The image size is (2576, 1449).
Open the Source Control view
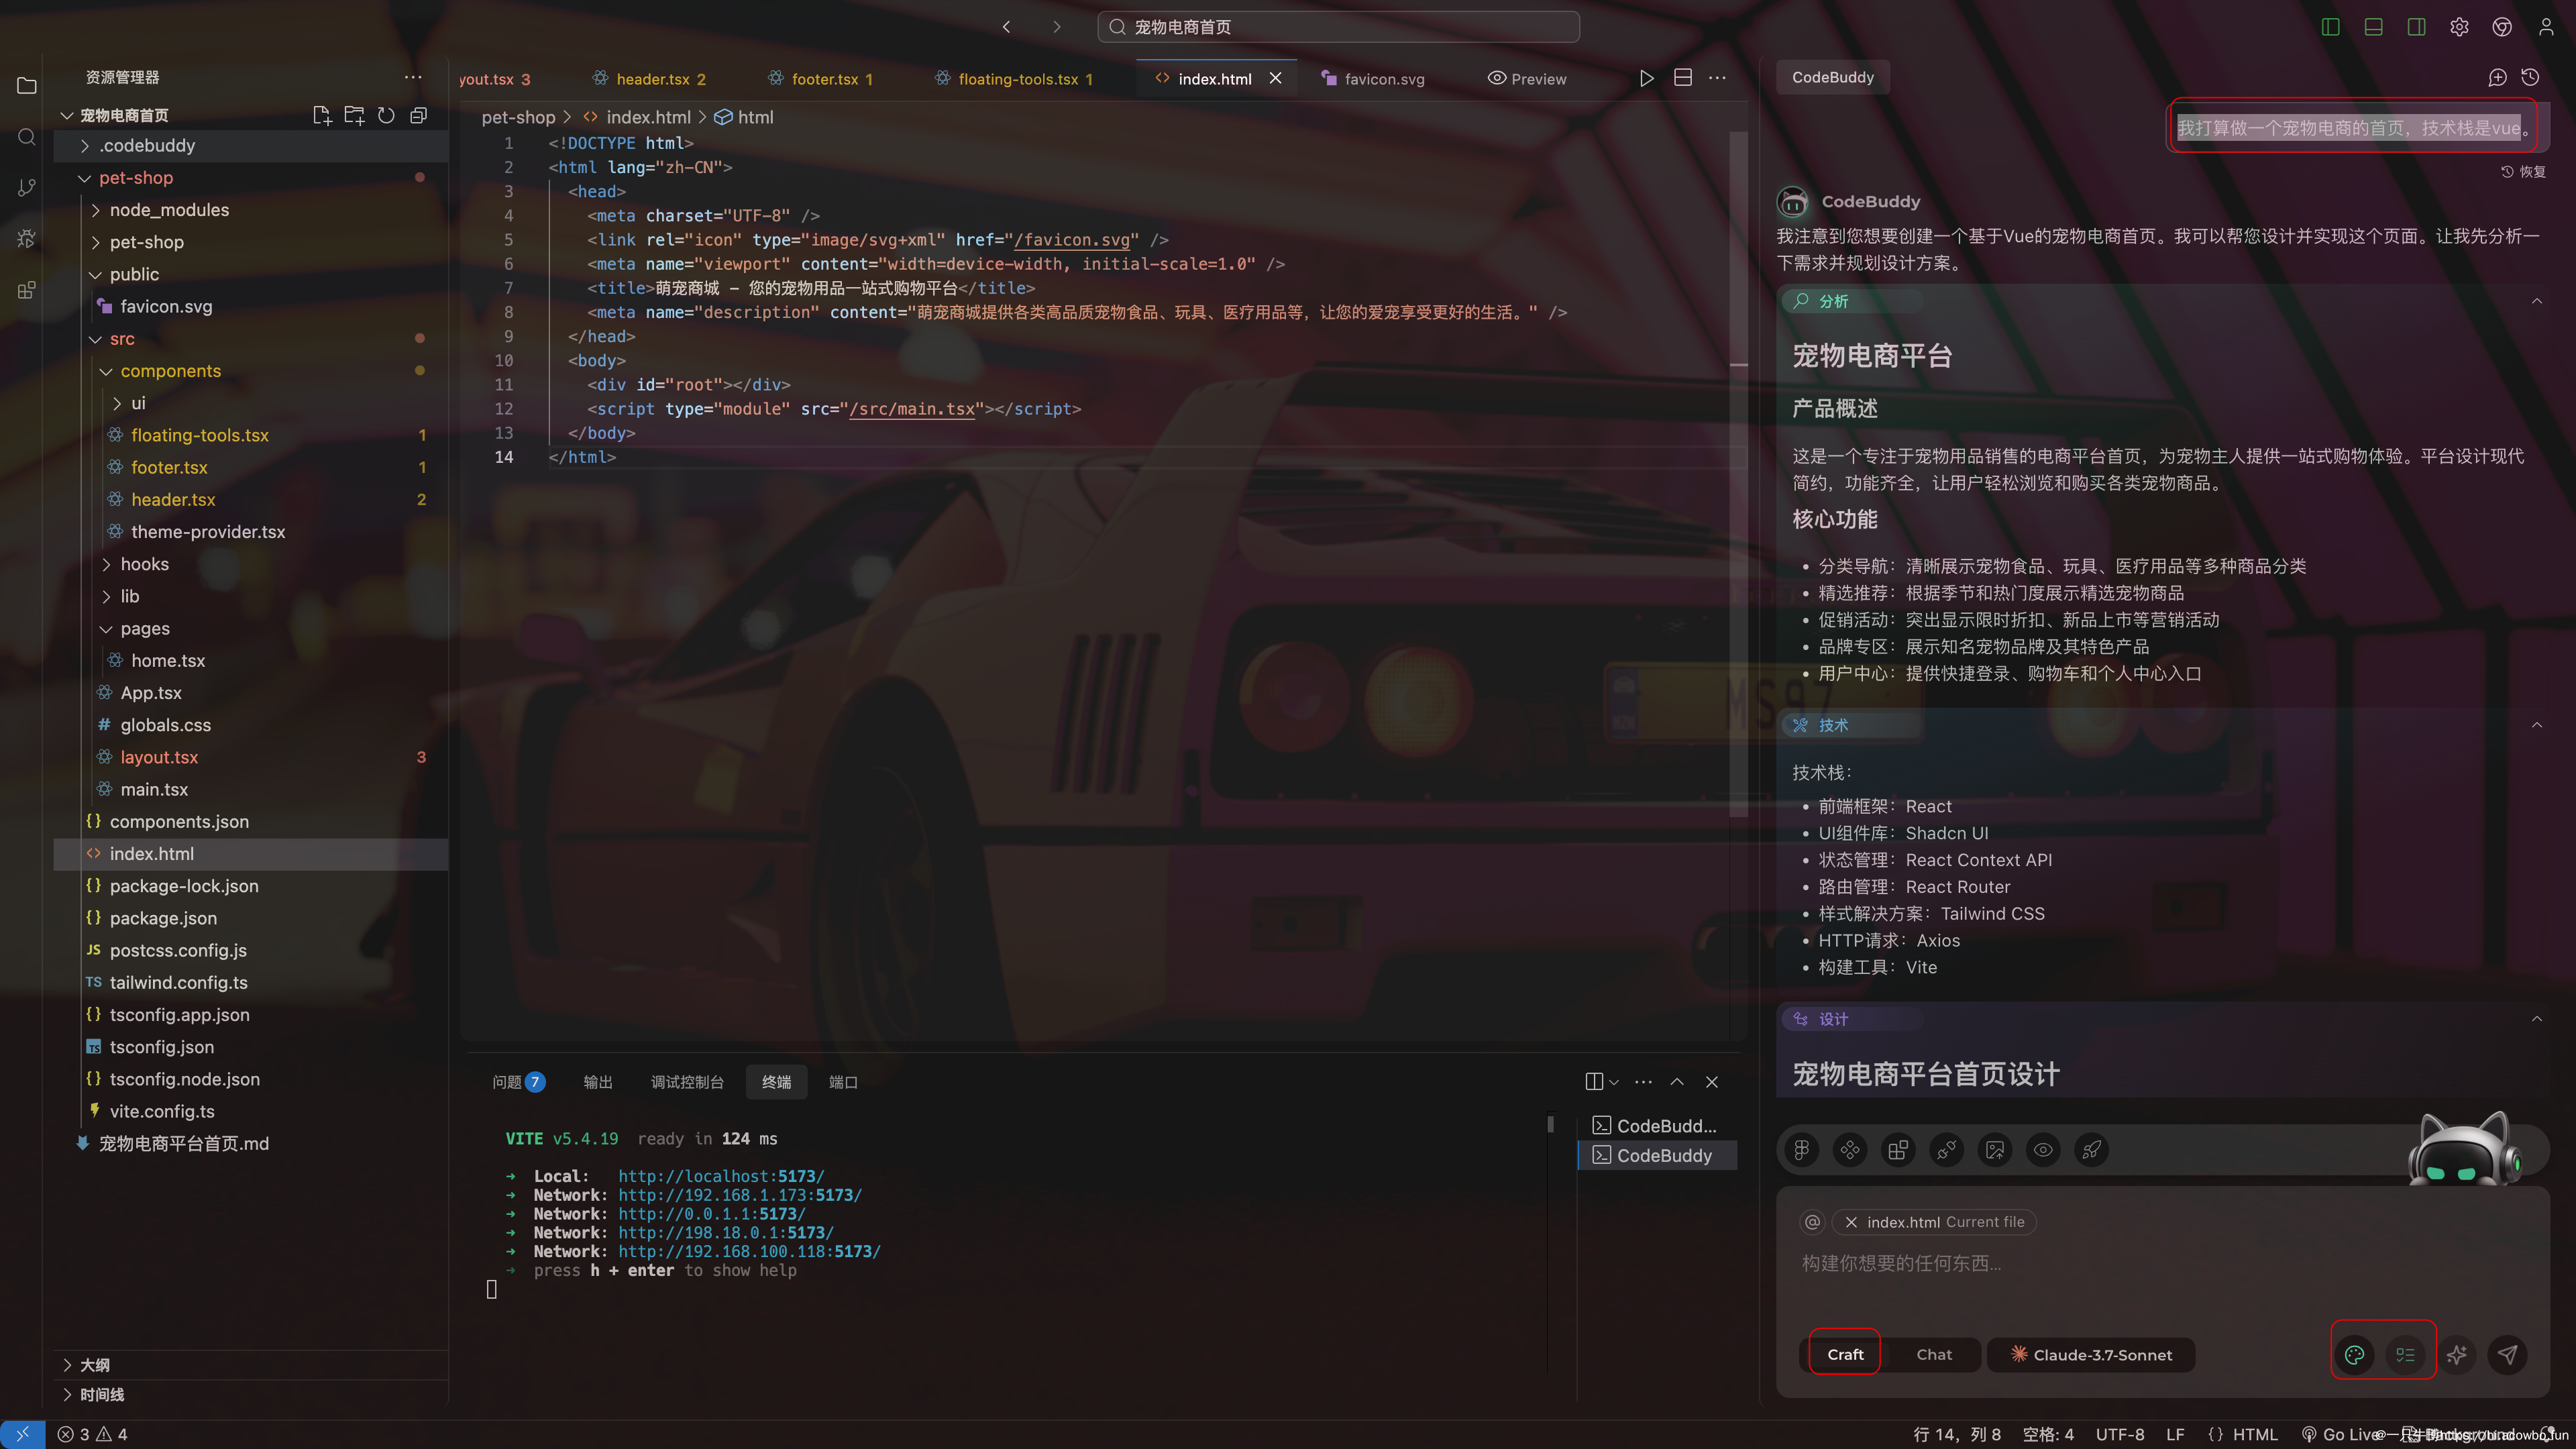tap(27, 188)
